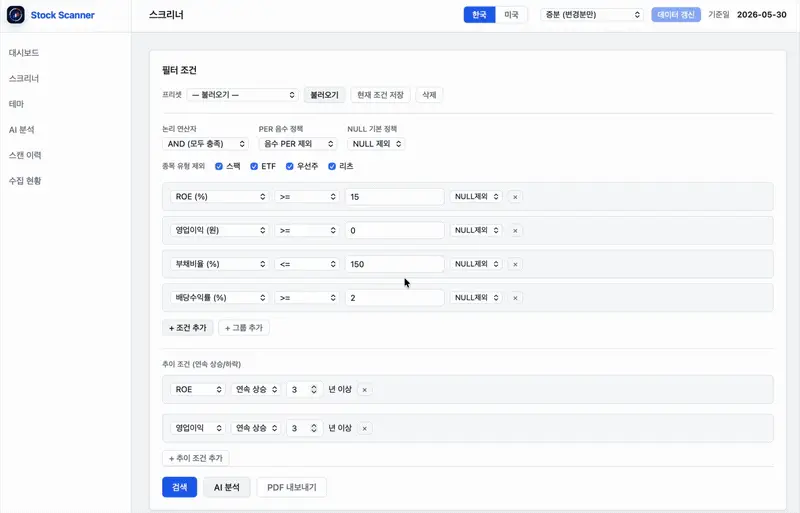Open the operator dropdown in ROE (%) row
The height and width of the screenshot is (513, 800).
307,197
